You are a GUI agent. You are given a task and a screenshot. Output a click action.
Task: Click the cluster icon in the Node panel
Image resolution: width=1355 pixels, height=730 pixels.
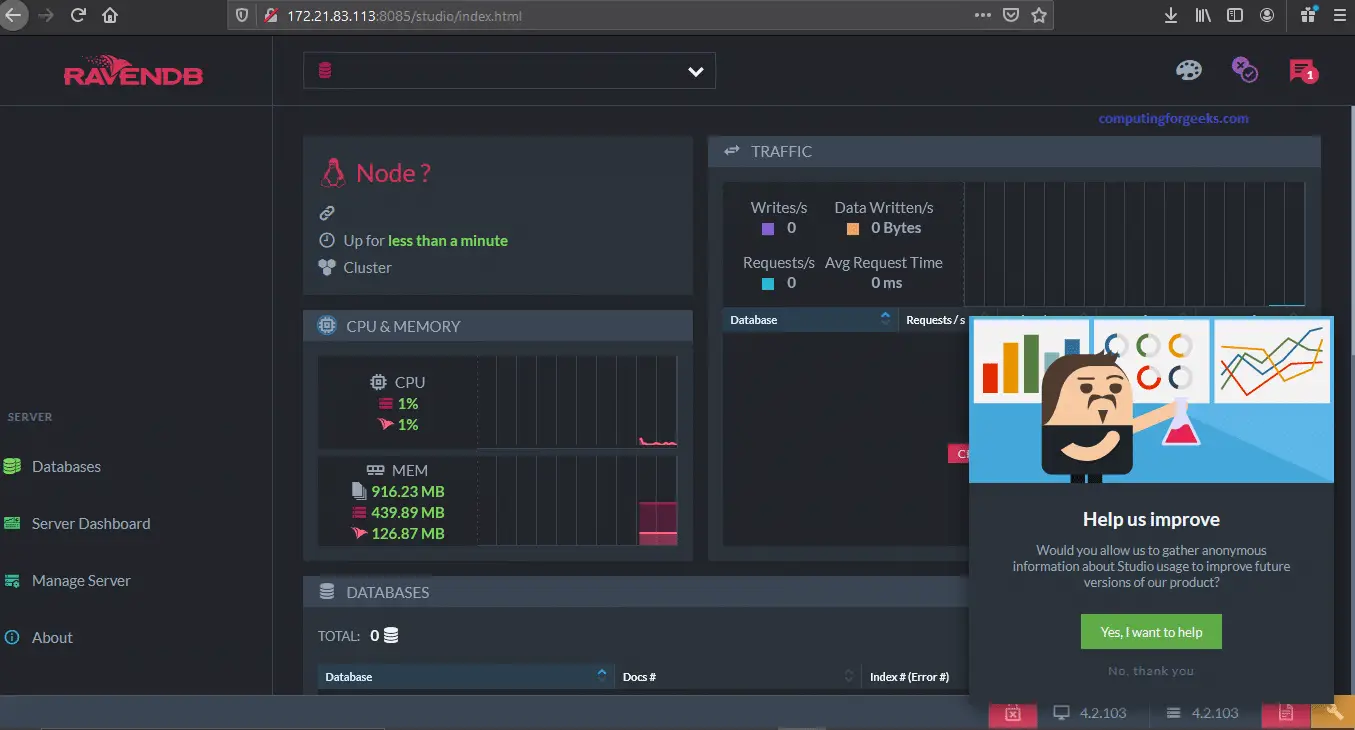click(328, 267)
